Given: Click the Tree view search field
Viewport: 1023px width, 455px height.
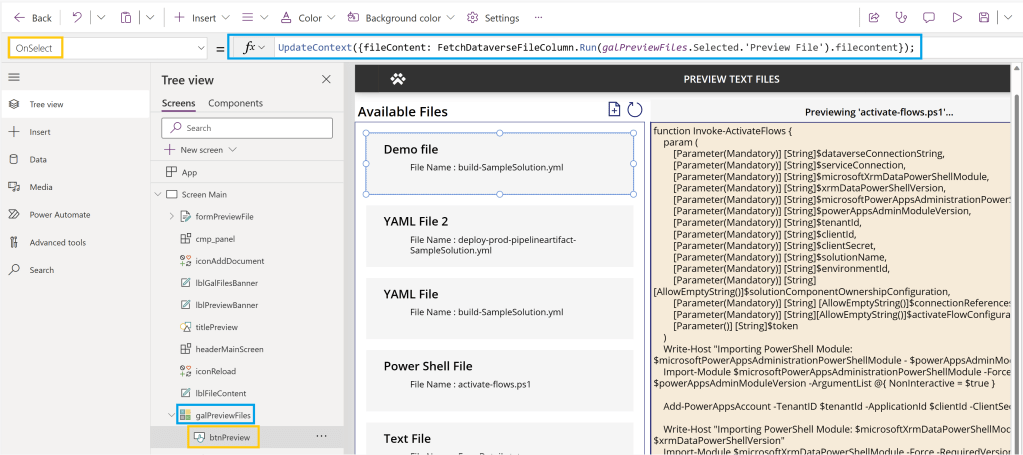Looking at the screenshot, I should click(x=247, y=128).
